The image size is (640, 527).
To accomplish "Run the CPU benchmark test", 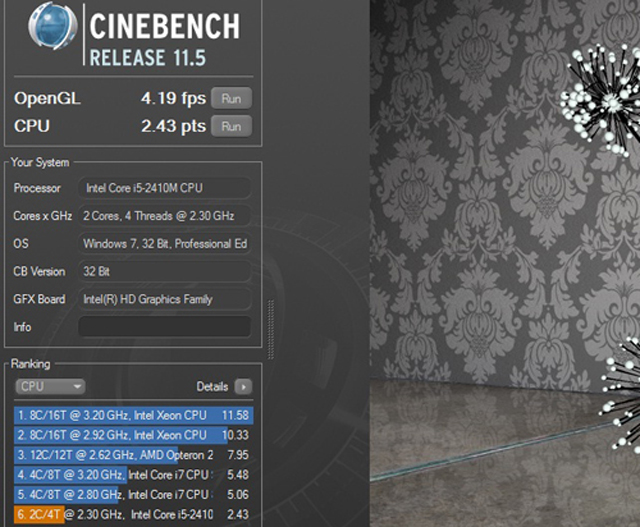I will [x=231, y=126].
